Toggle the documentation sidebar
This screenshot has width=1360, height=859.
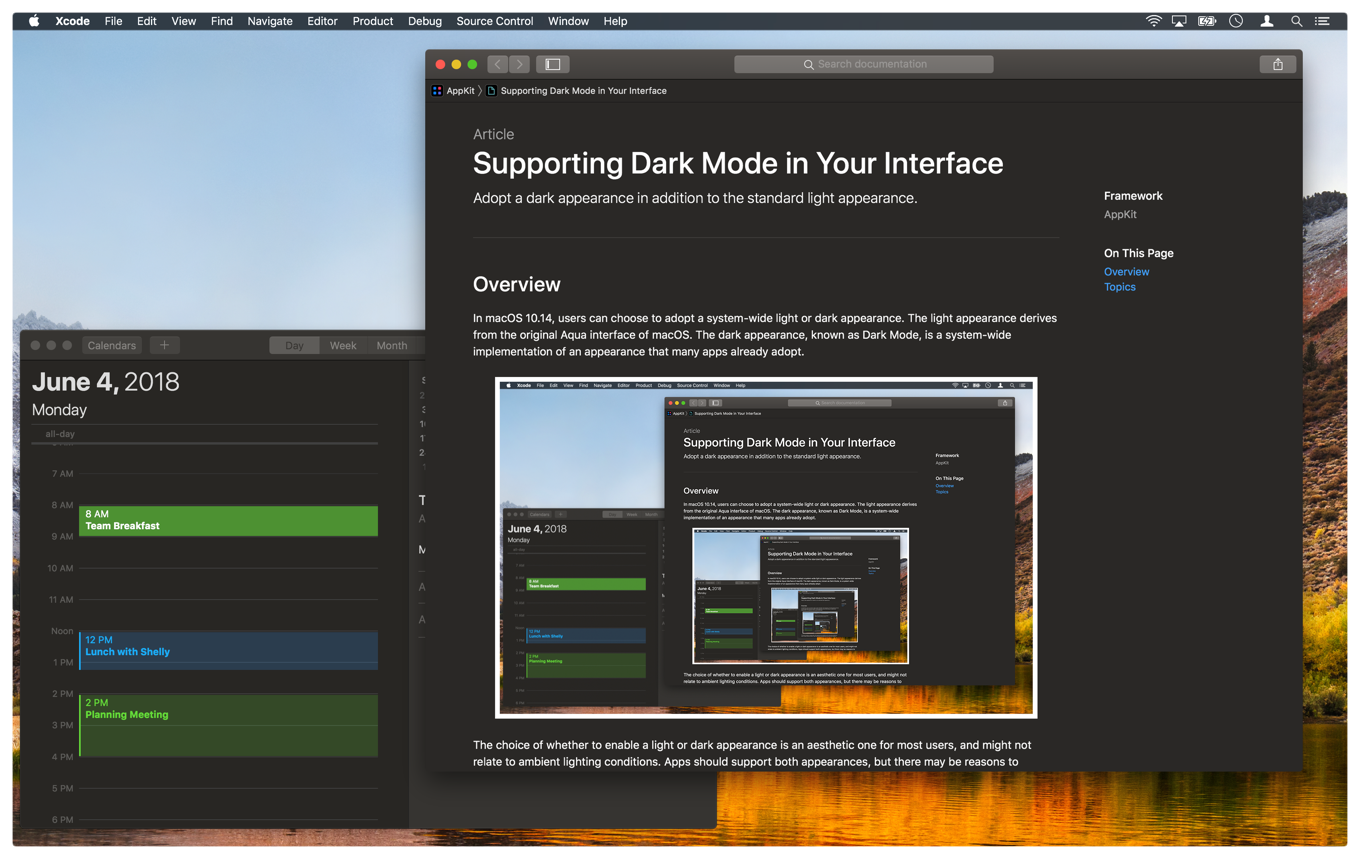552,64
